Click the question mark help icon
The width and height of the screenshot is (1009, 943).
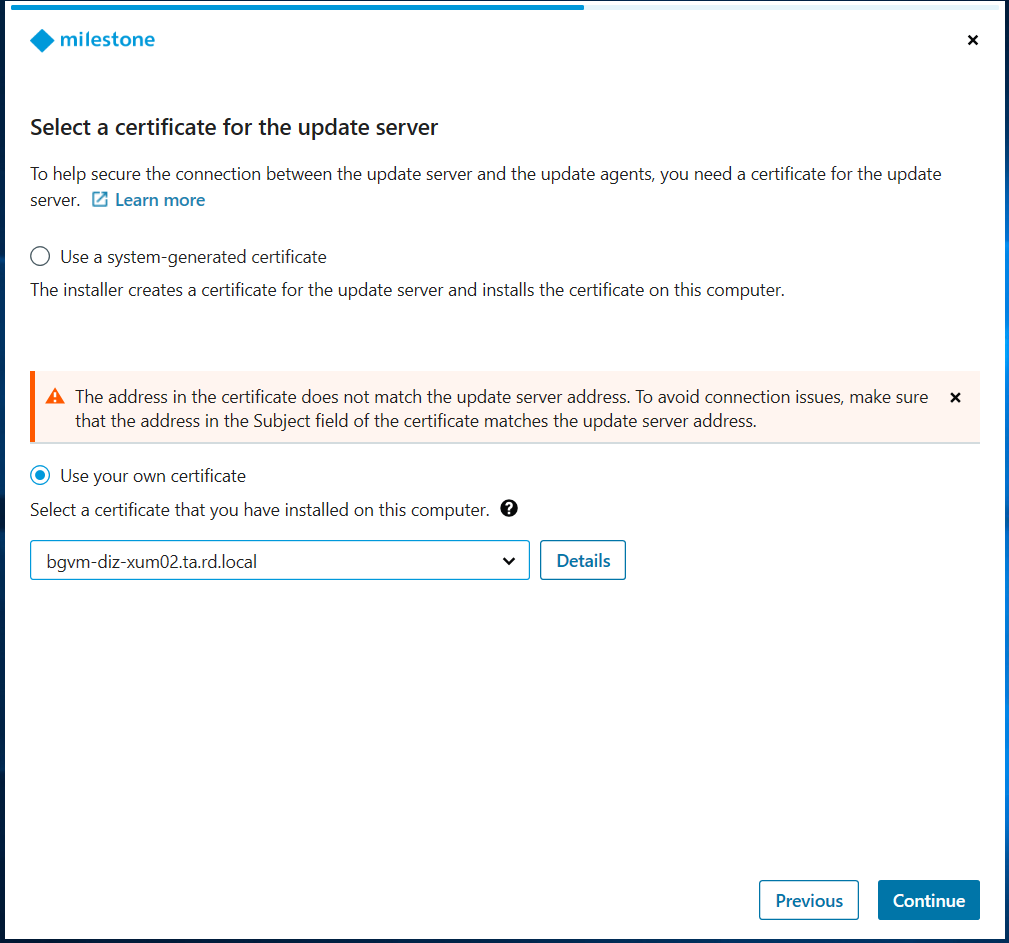[509, 509]
